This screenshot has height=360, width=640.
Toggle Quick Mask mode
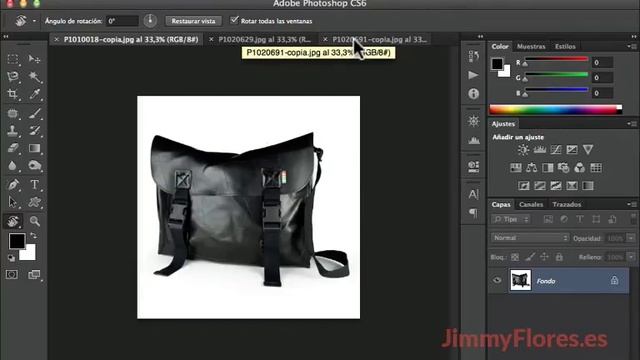(12, 274)
